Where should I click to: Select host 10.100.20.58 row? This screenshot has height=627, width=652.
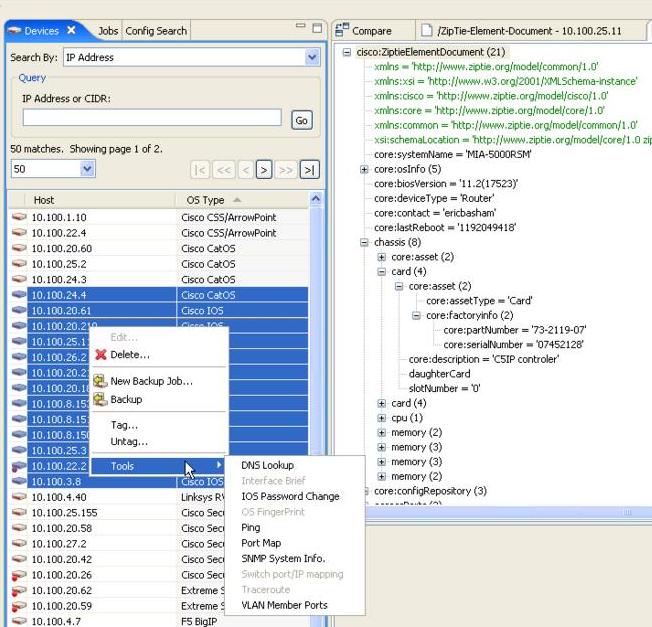[118, 528]
